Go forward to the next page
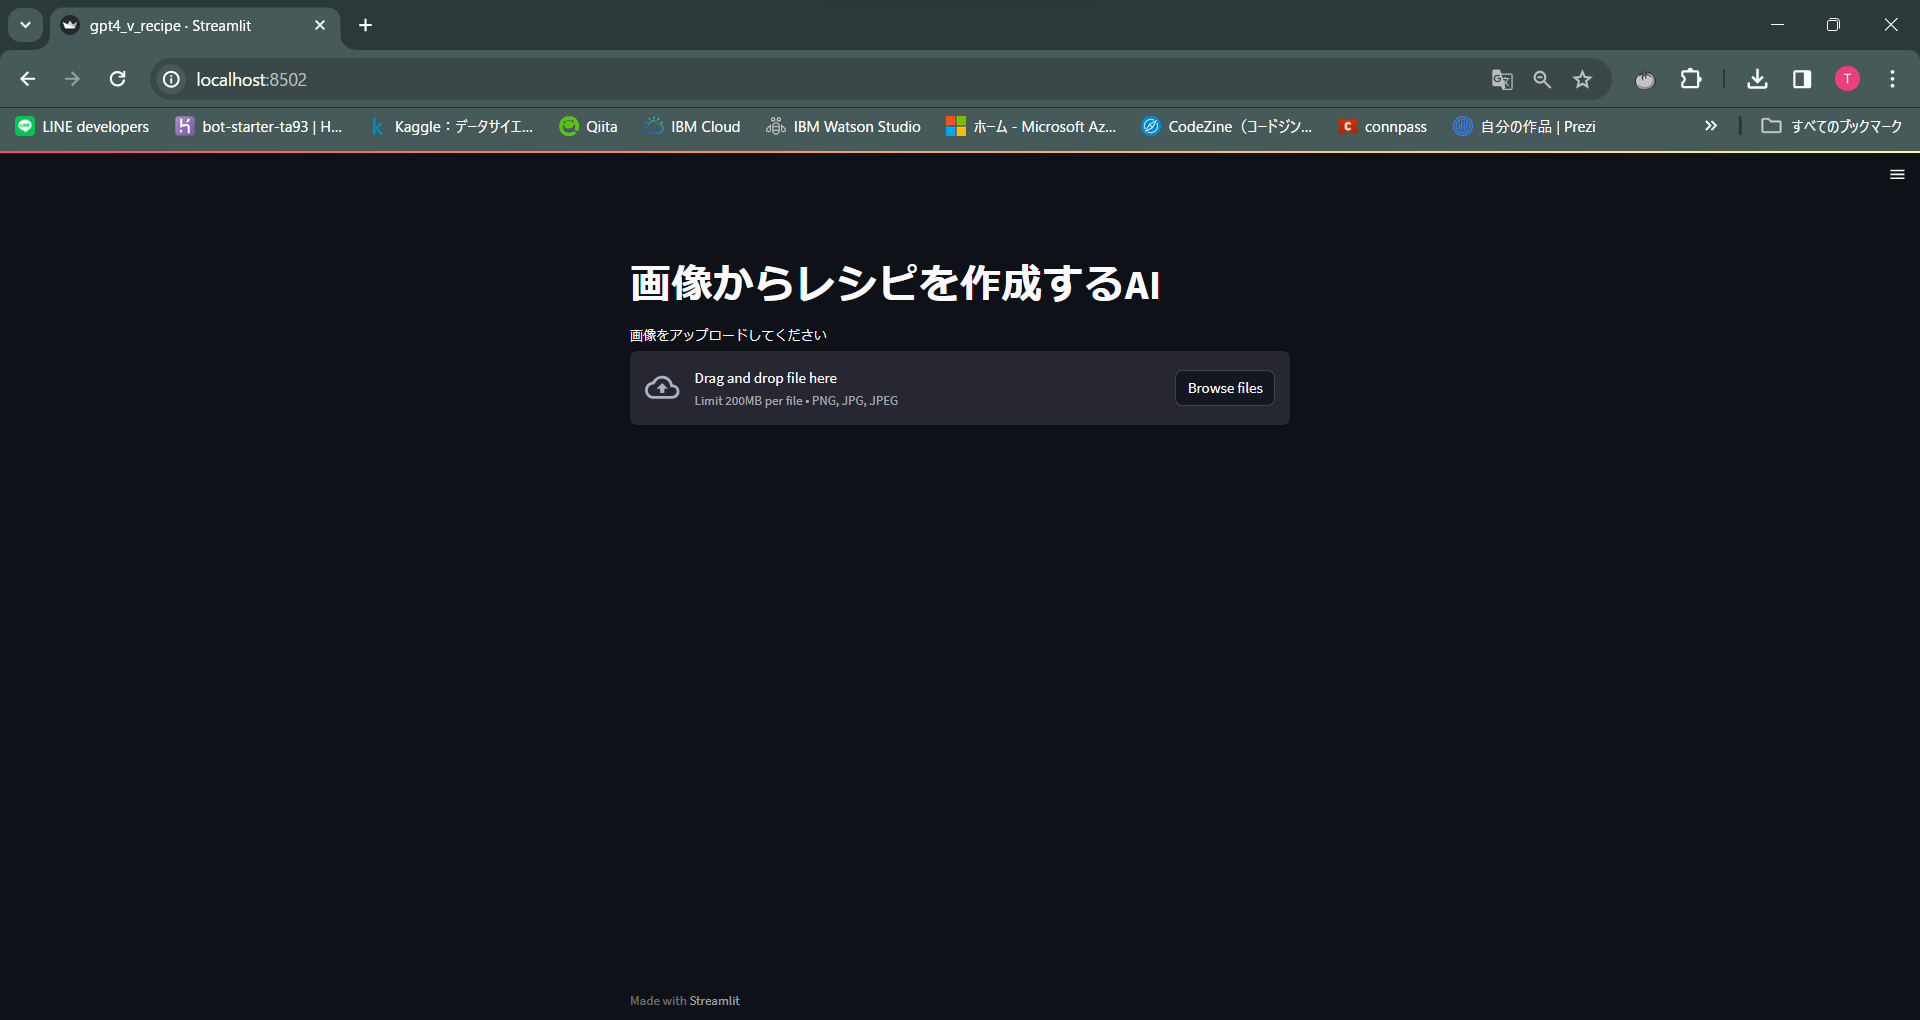The width and height of the screenshot is (1920, 1020). 72,79
